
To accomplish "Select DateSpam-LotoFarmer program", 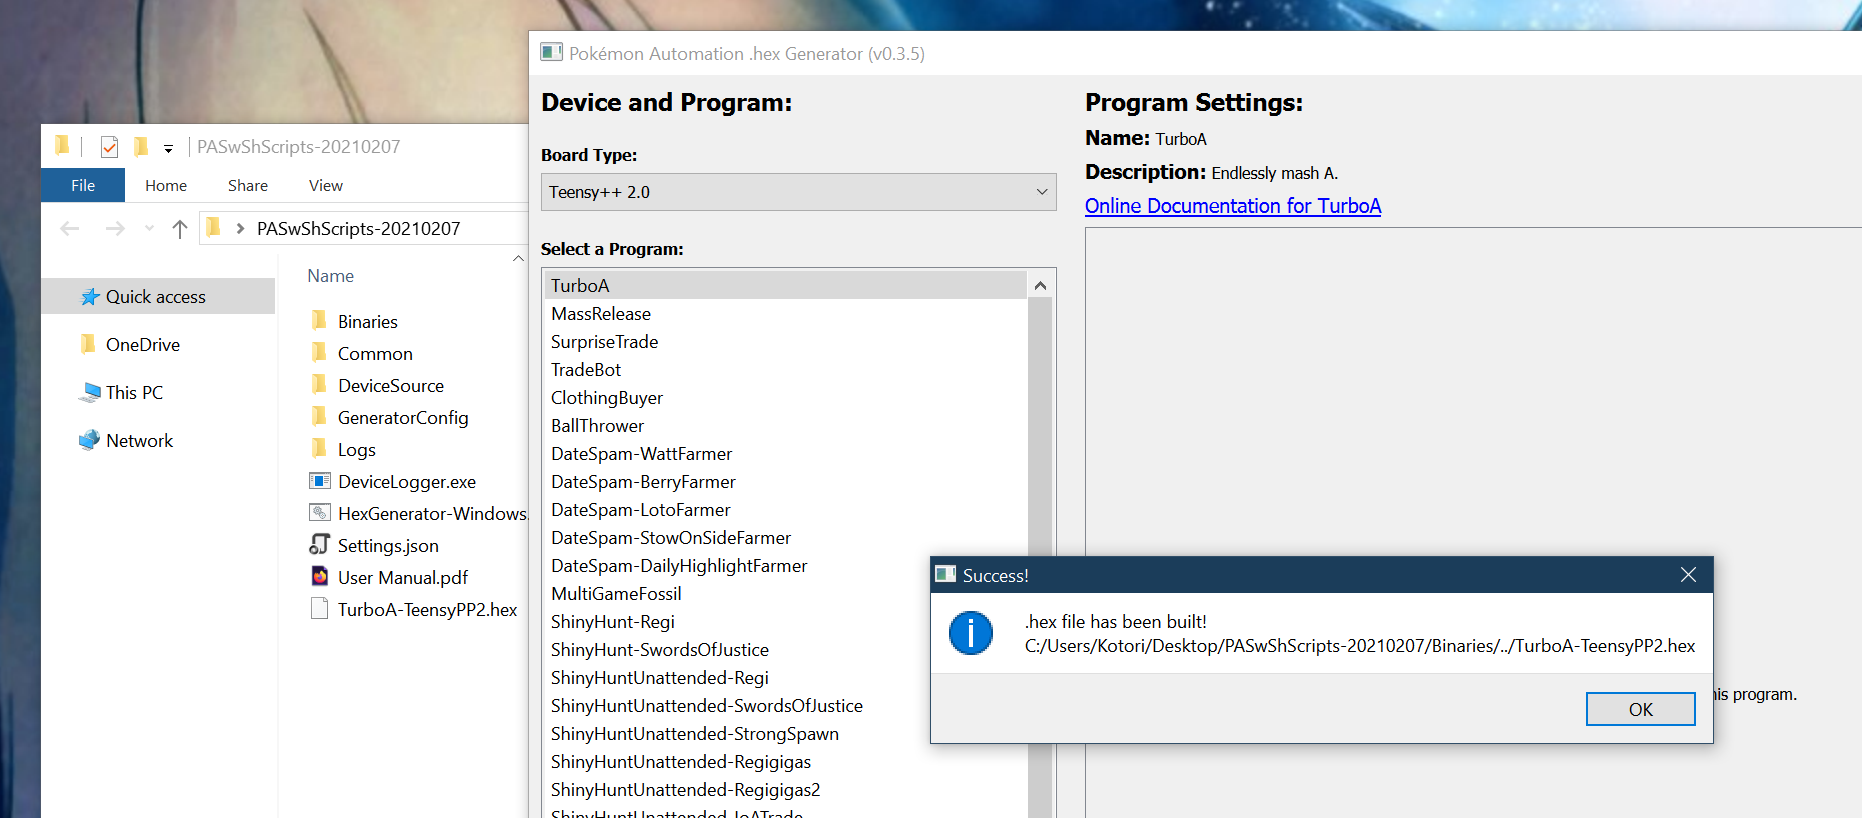I will coord(786,509).
